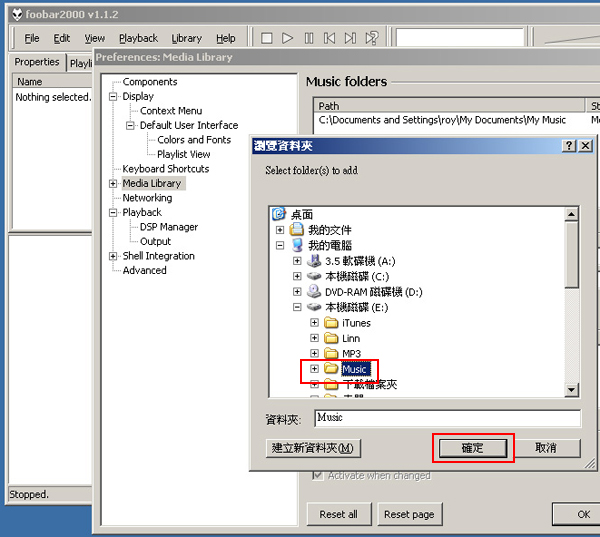Collapse the local disk (E:) node
Image resolution: width=600 pixels, height=537 pixels.
tap(297, 307)
